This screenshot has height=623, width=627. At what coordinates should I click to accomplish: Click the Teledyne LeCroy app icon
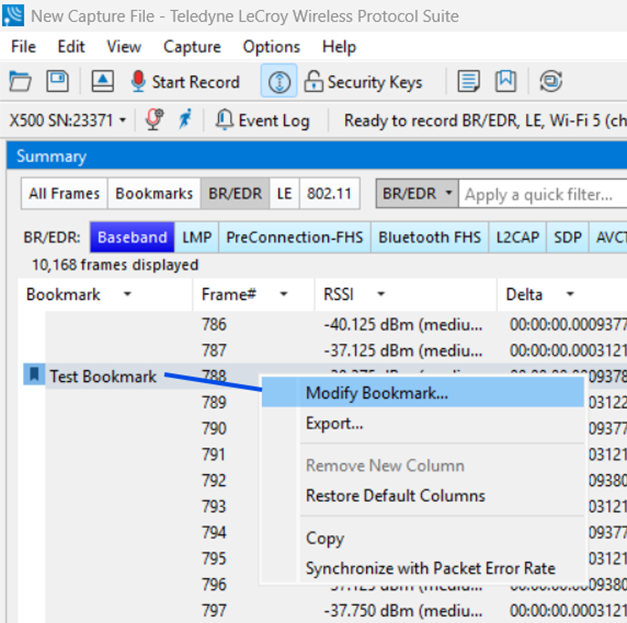click(13, 15)
